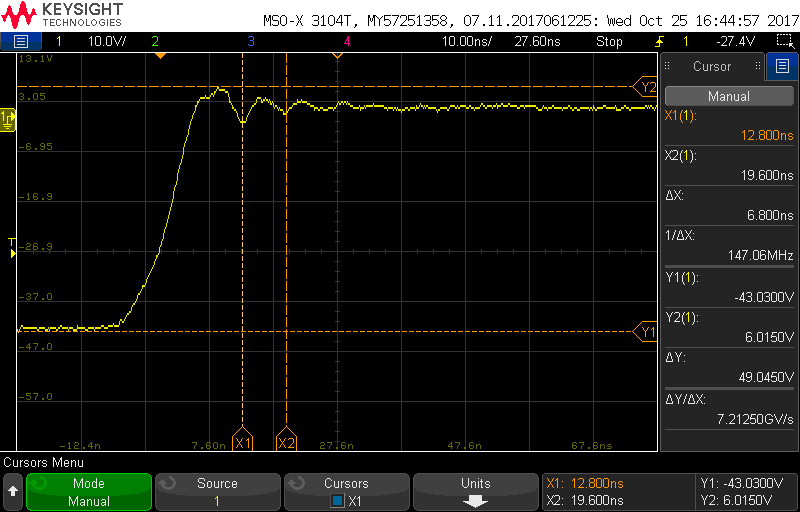Select channel 1 scale 10.0V/
Image resolution: width=800 pixels, height=512 pixels.
pyautogui.click(x=105, y=41)
